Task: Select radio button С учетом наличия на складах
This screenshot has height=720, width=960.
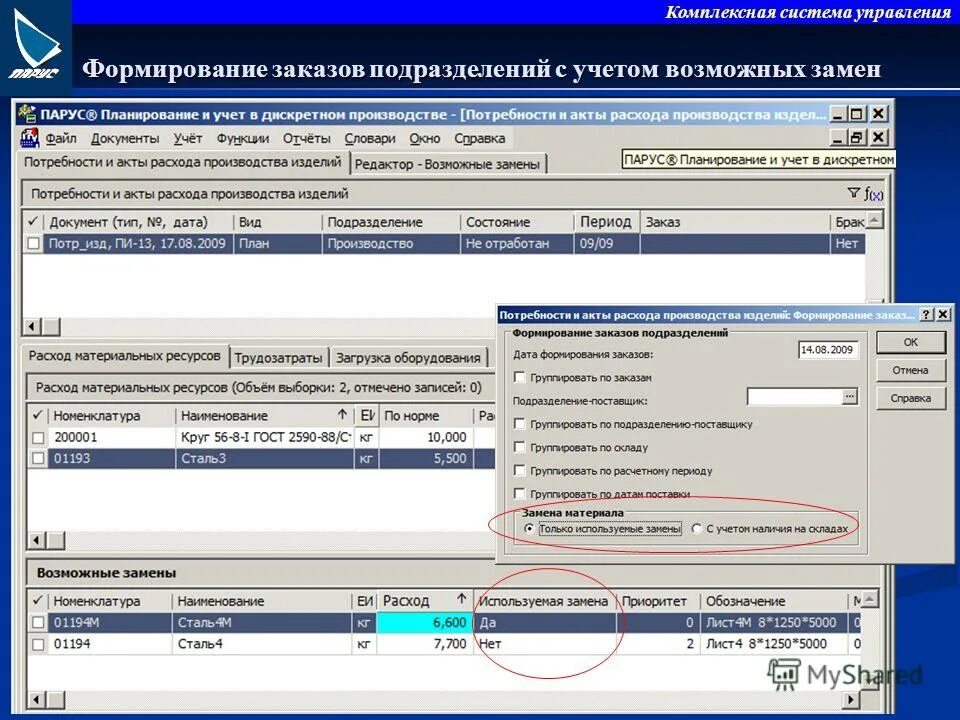Action: (695, 528)
